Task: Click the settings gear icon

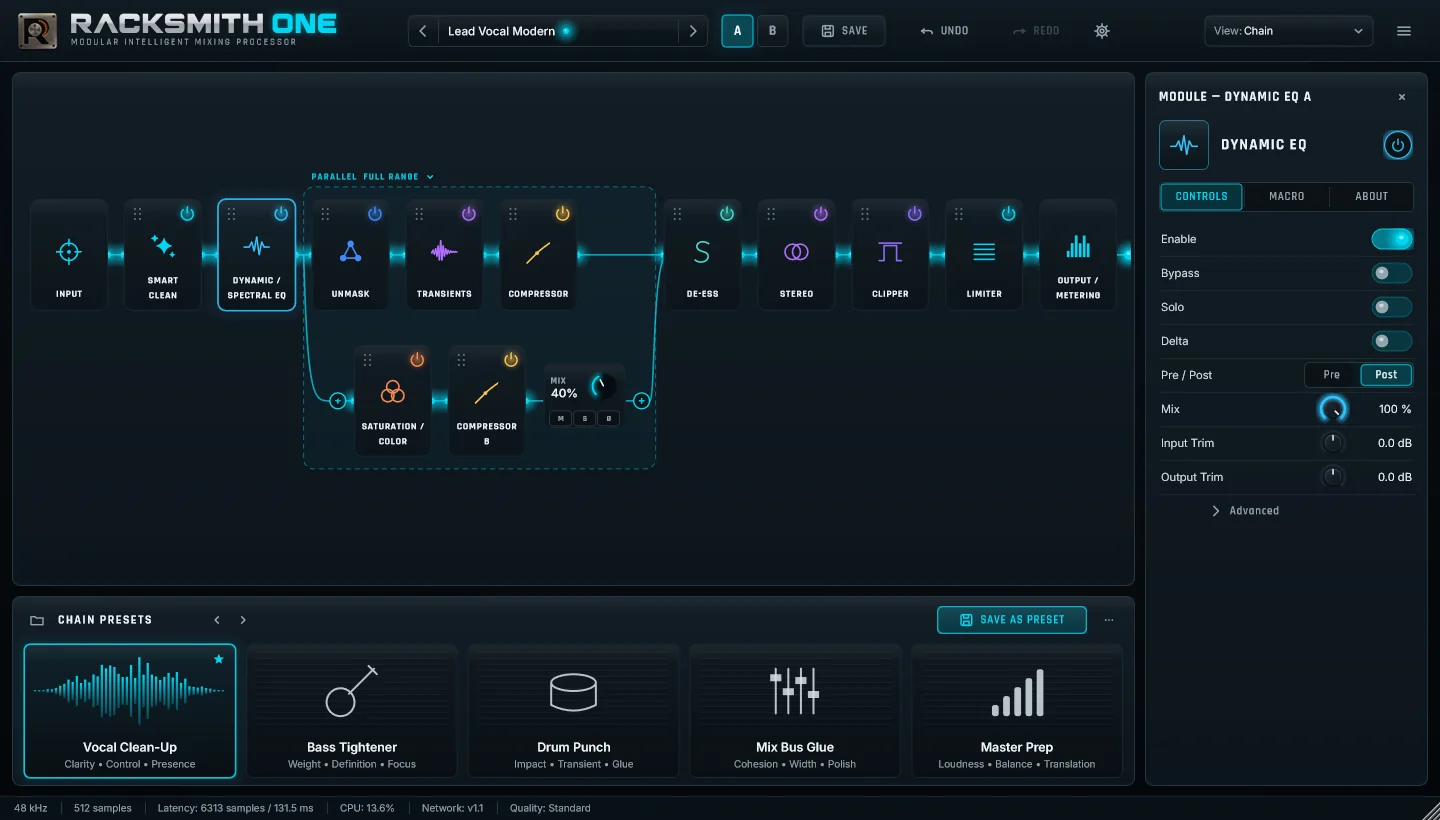Action: (x=1102, y=31)
